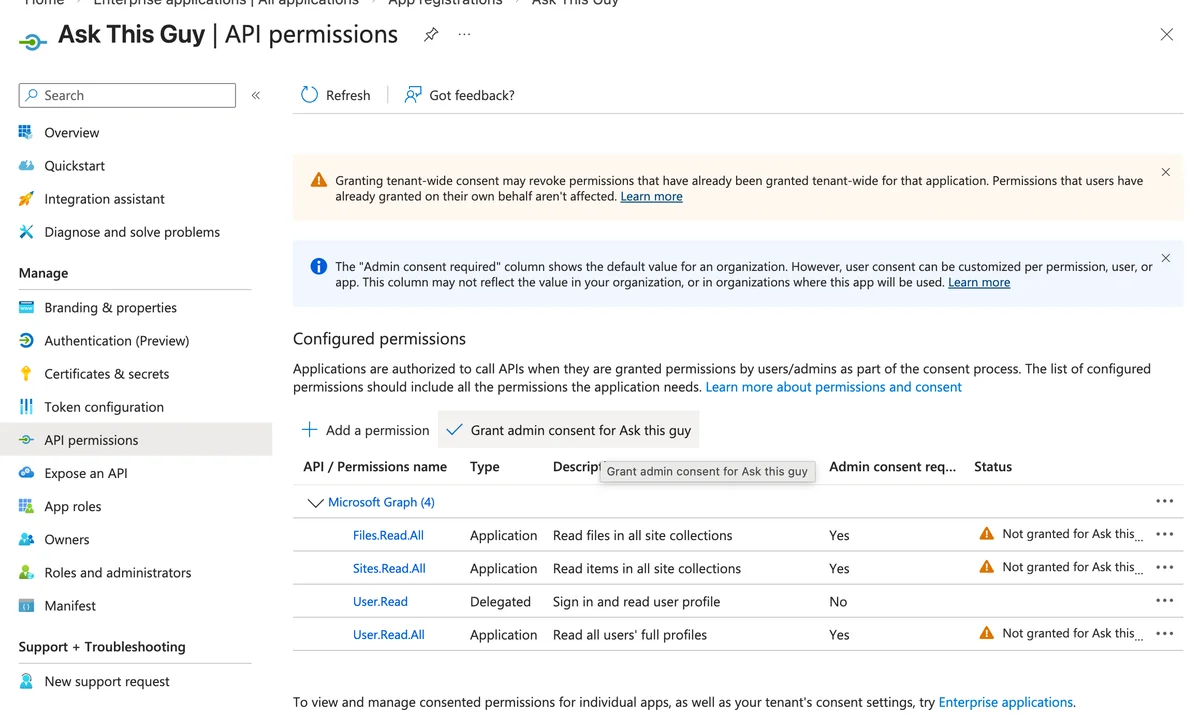Focus the sidebar Search field
This screenshot has width=1200, height=722.
(127, 95)
